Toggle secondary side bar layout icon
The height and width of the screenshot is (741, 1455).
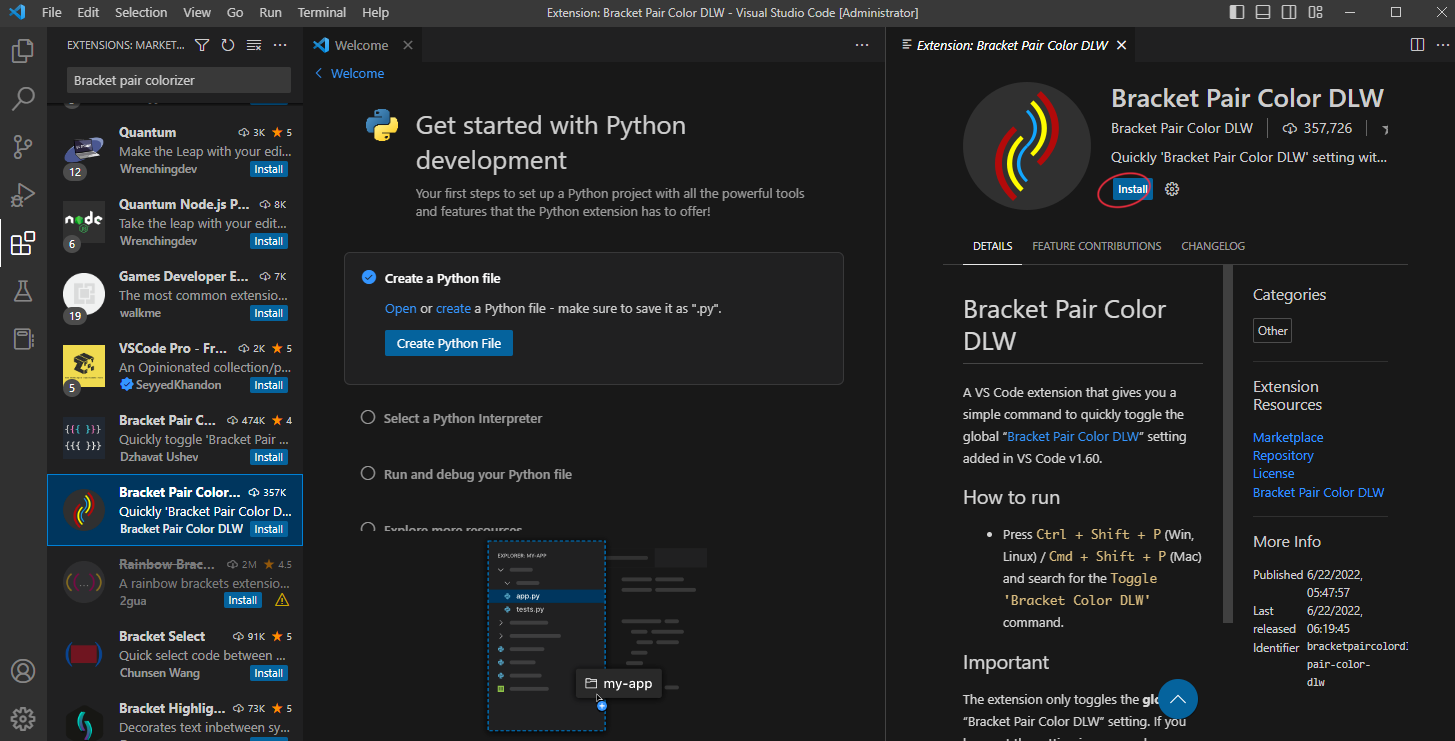click(1289, 13)
